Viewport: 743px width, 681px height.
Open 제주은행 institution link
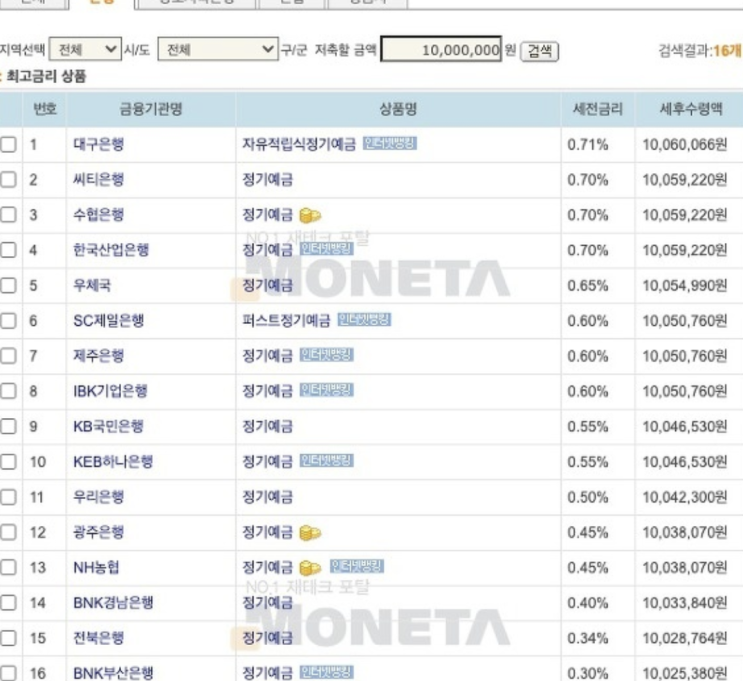[x=99, y=356]
